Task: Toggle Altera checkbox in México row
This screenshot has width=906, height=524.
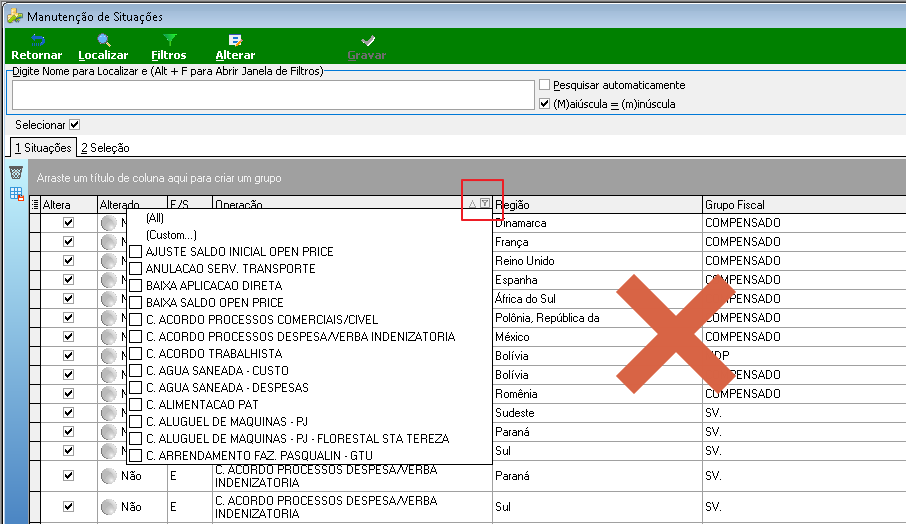Action: (x=69, y=336)
